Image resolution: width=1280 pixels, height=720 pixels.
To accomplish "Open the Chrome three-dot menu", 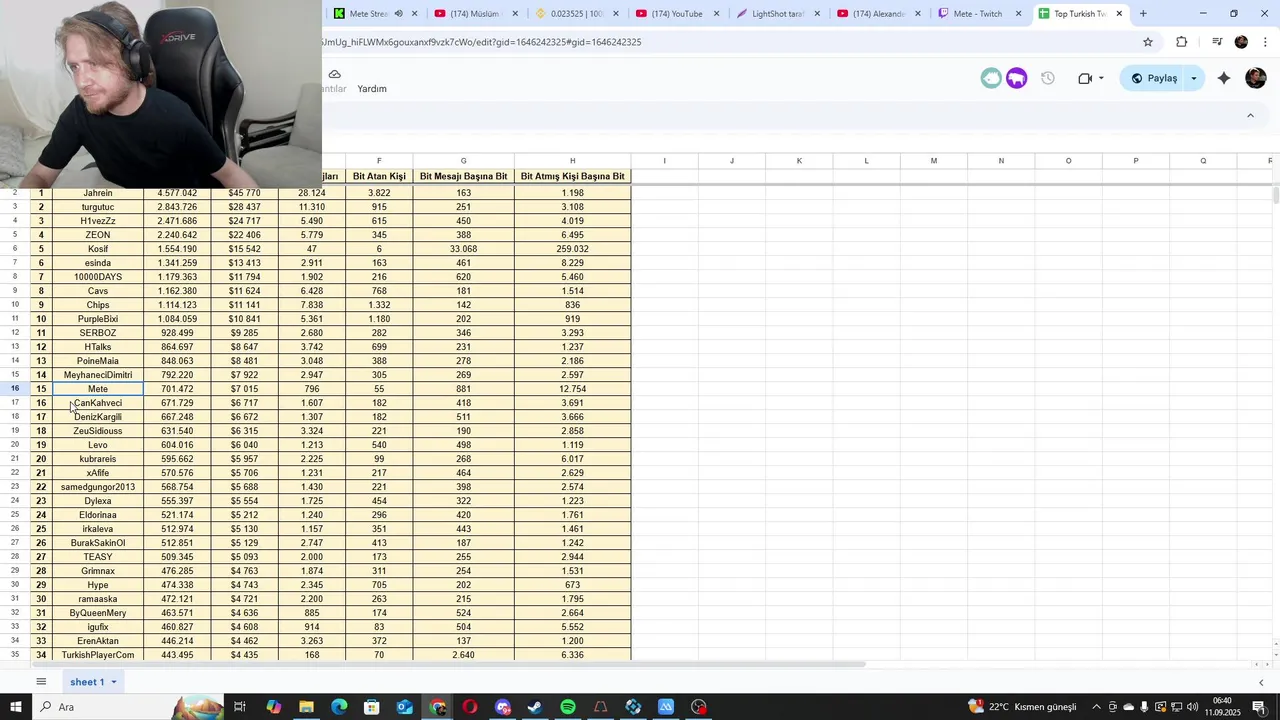I will tap(1266, 42).
